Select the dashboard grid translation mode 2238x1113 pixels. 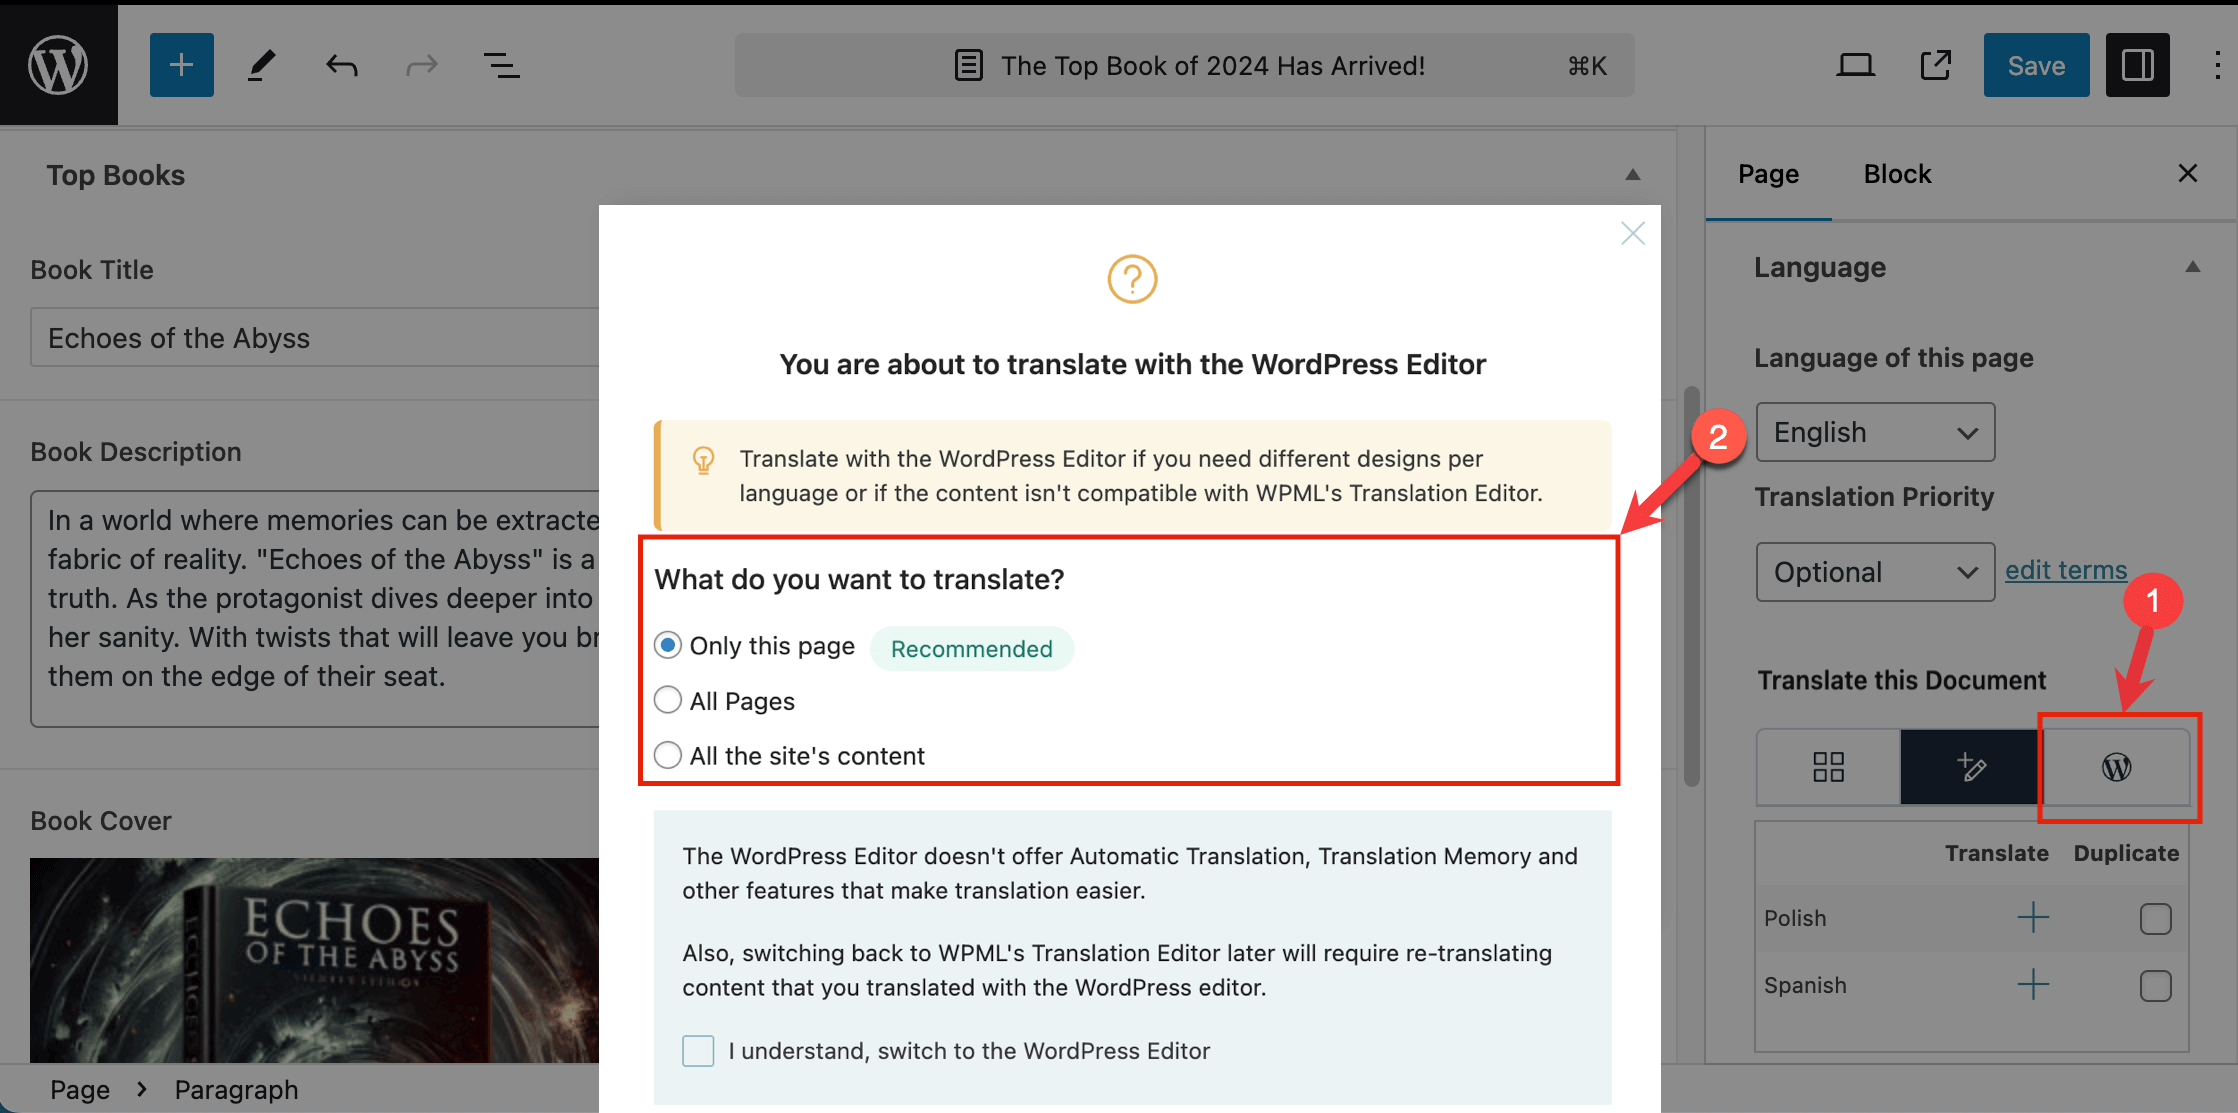(1828, 767)
